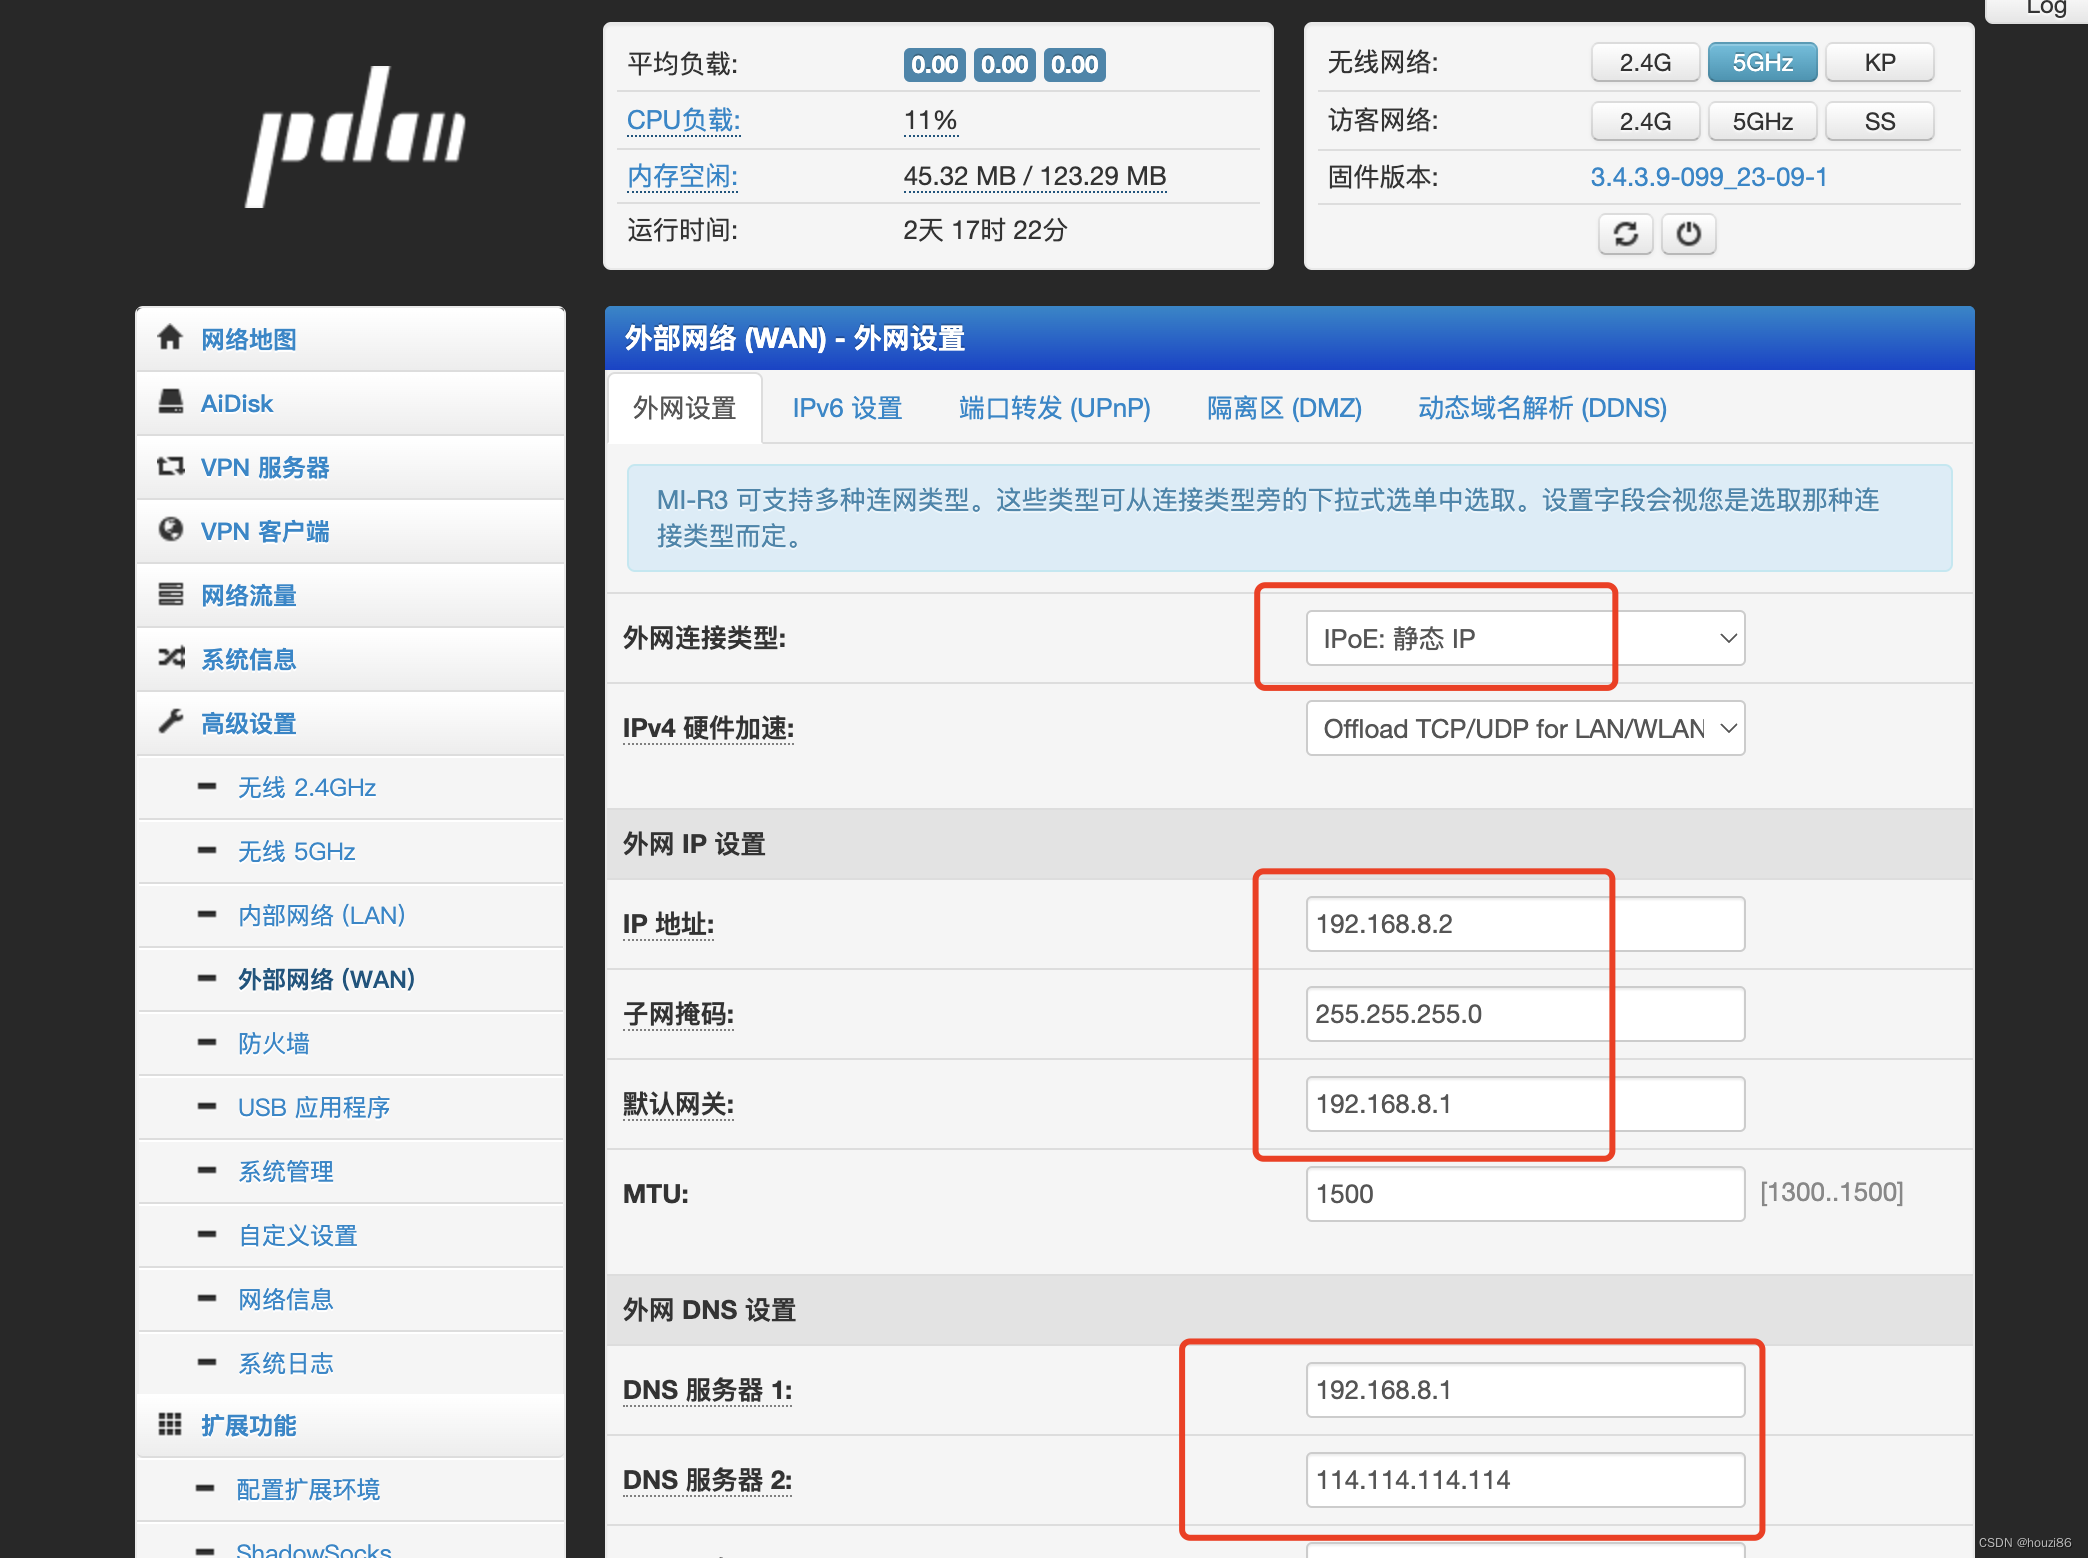Switch to the IPv6 设置 tab
Image resolution: width=2088 pixels, height=1558 pixels.
coord(846,408)
